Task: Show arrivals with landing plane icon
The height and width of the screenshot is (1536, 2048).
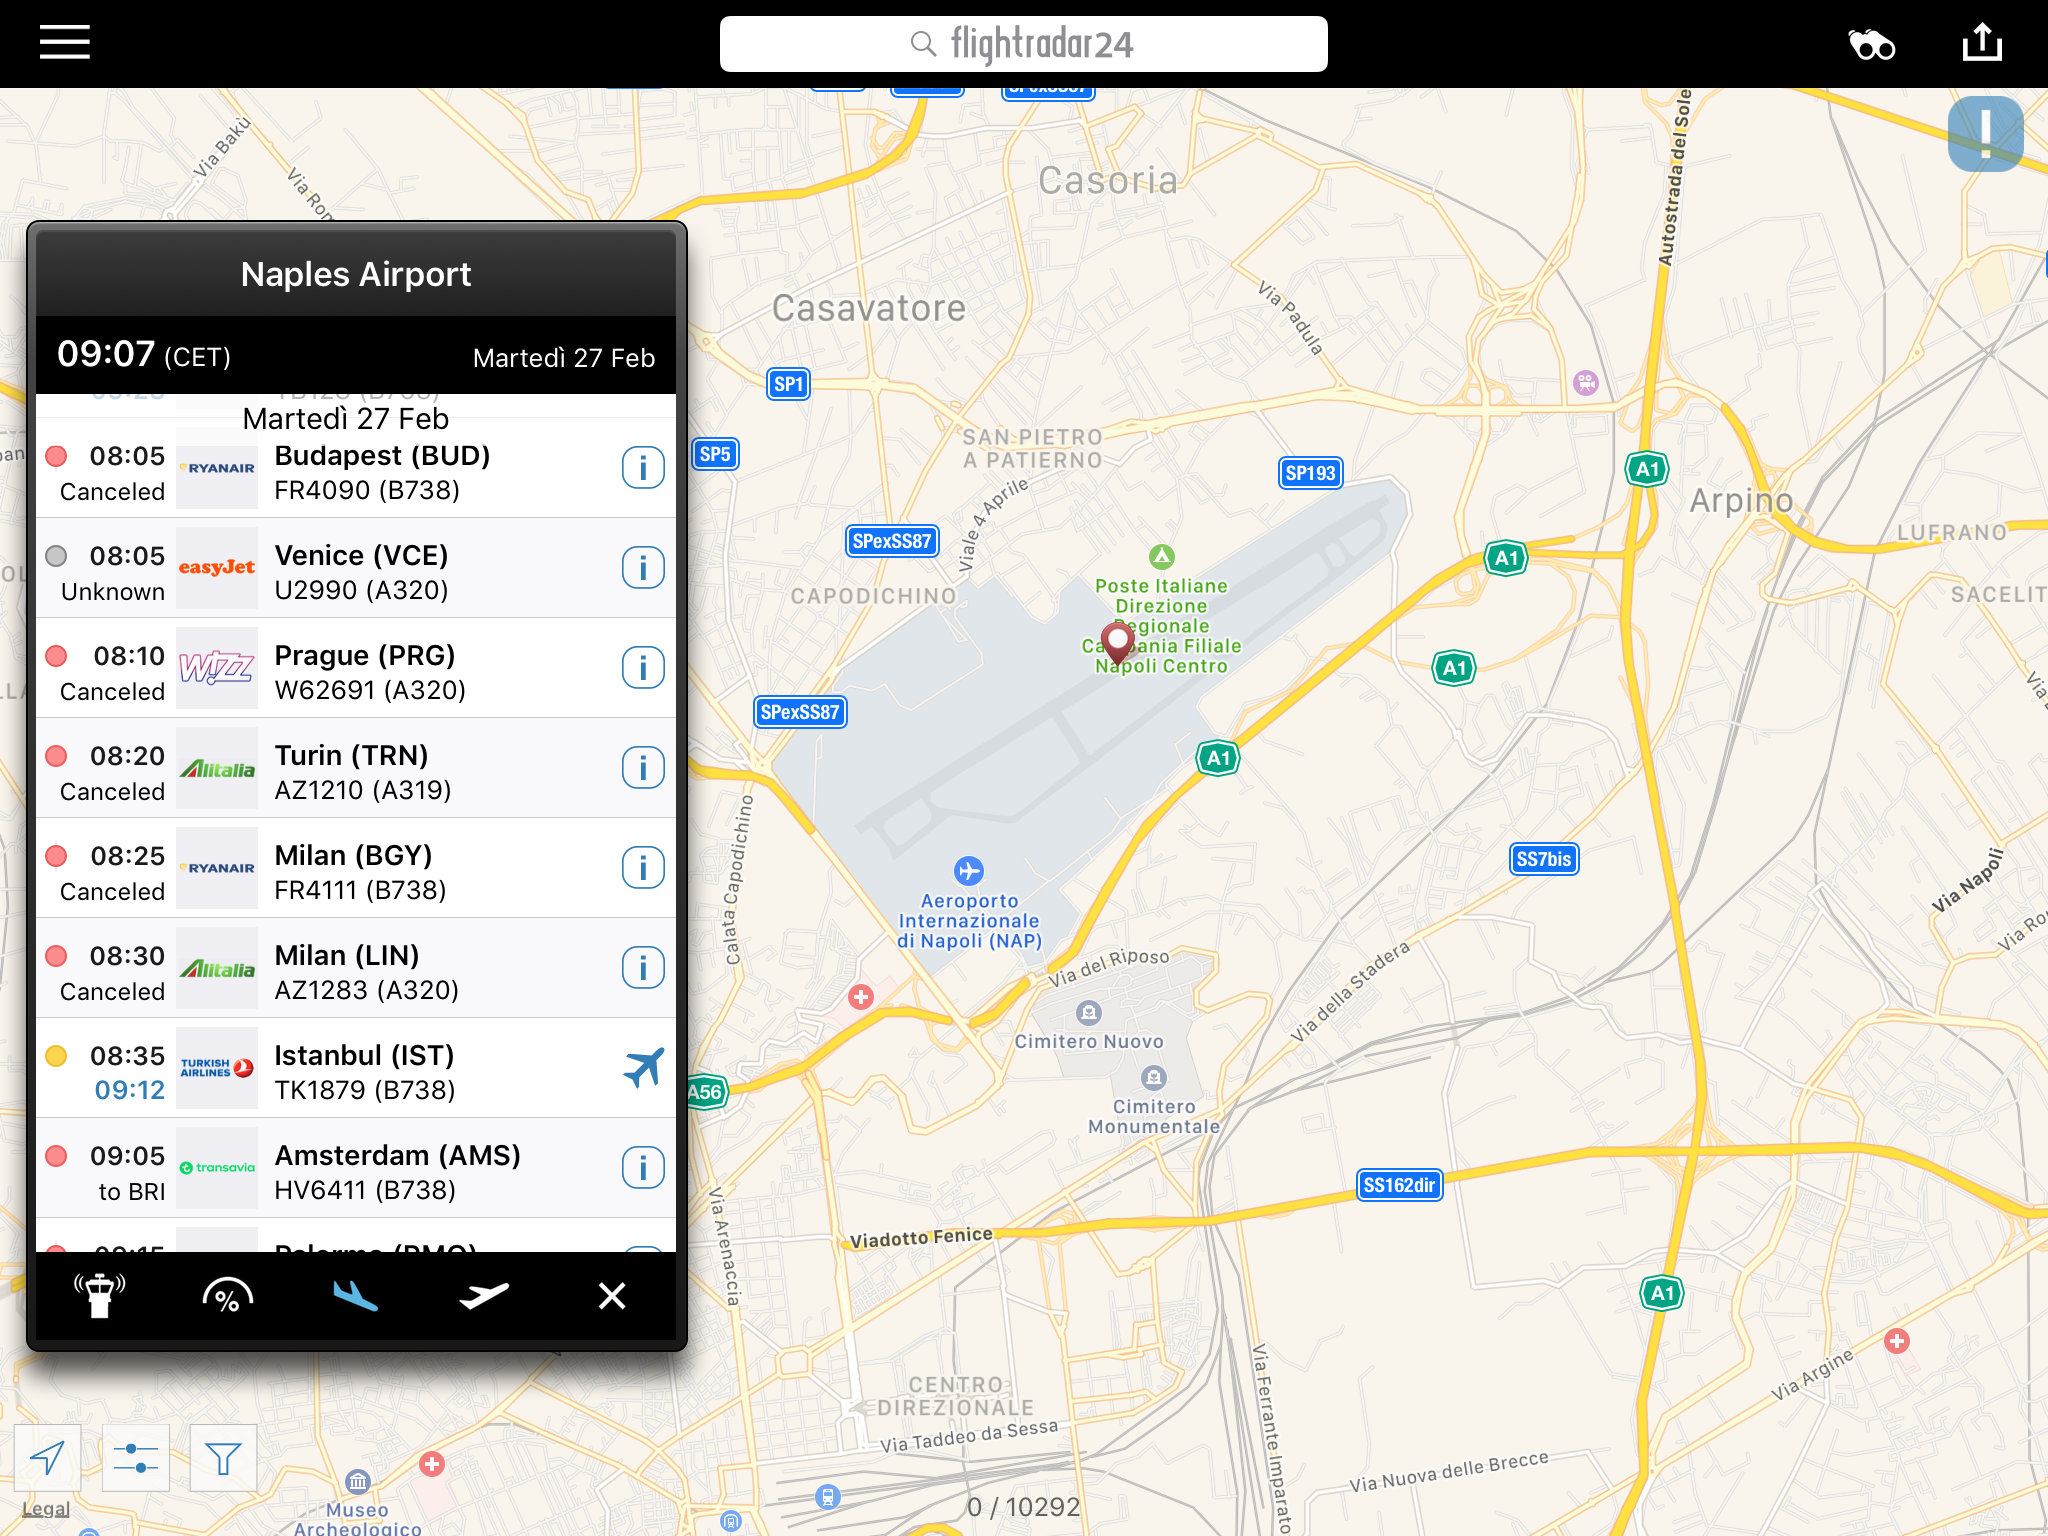Action: pos(355,1295)
